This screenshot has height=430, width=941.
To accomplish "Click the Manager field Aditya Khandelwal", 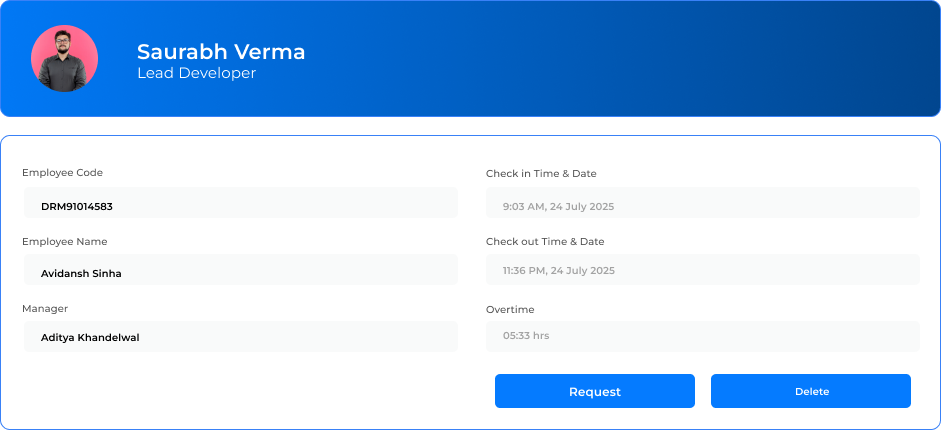I will coord(240,337).
